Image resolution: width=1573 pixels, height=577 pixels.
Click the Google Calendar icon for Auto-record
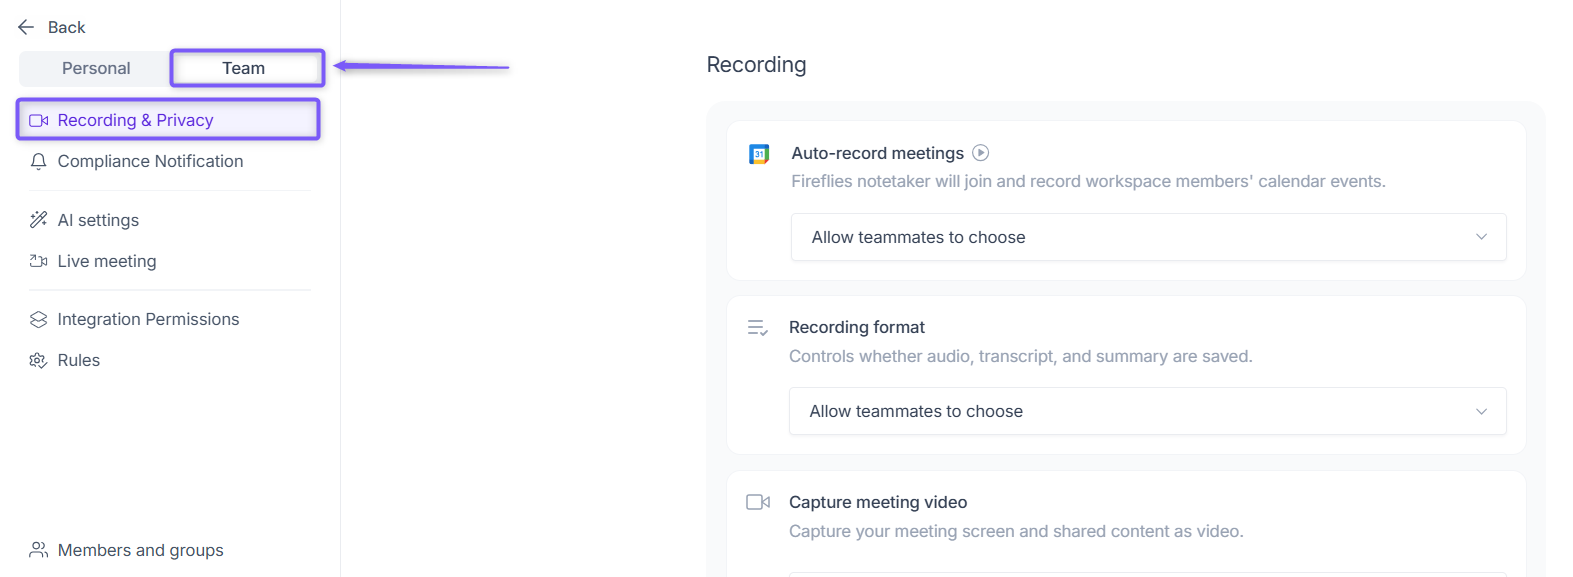[759, 154]
